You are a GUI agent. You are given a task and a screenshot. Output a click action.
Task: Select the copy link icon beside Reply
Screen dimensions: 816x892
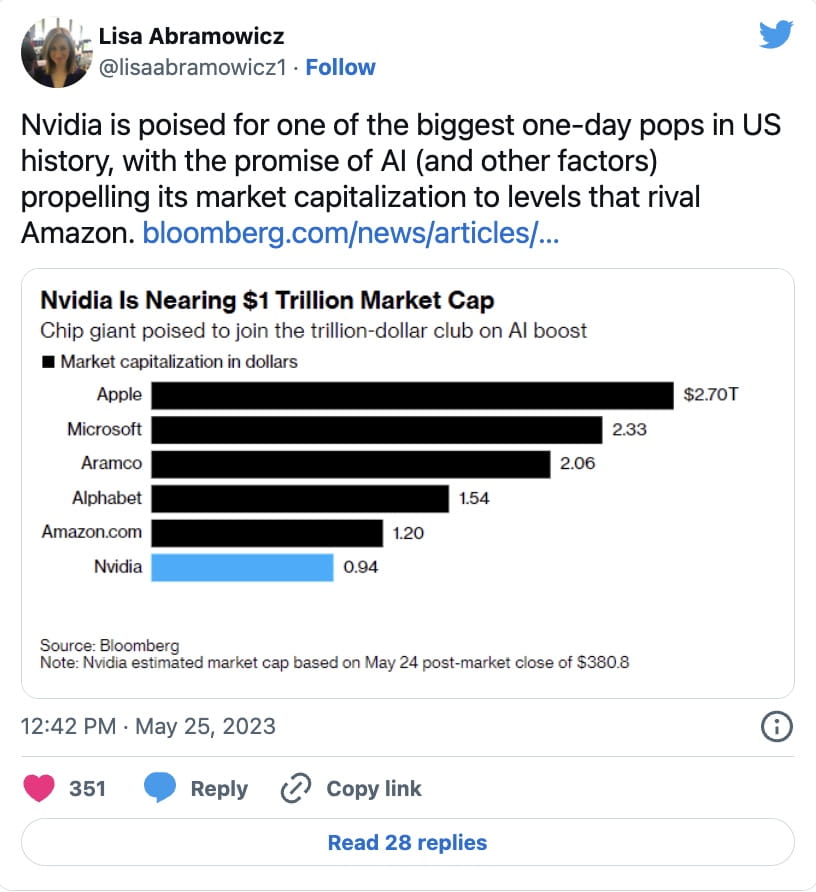[295, 788]
